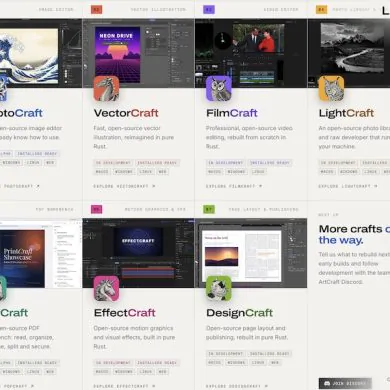Click EffectCraft's Installers Ready tag
The image size is (390, 390).
pyautogui.click(x=157, y=363)
